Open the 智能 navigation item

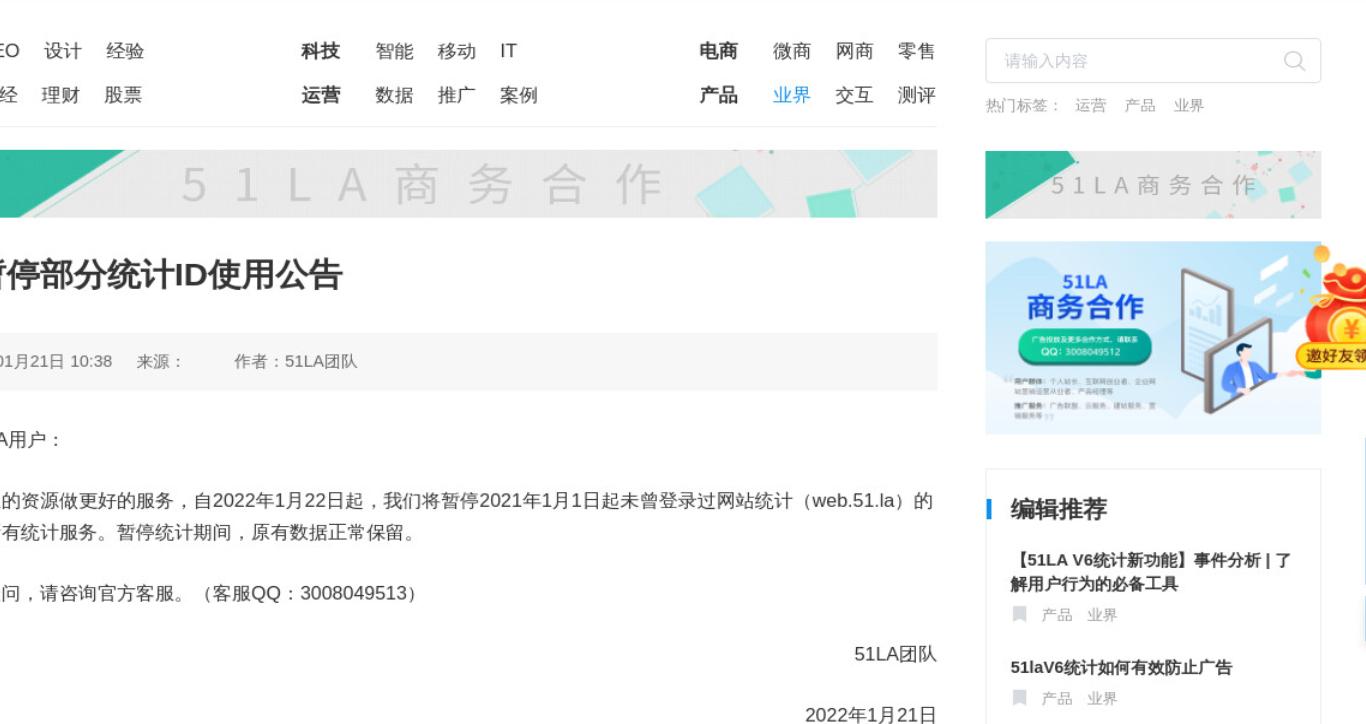click(x=394, y=51)
